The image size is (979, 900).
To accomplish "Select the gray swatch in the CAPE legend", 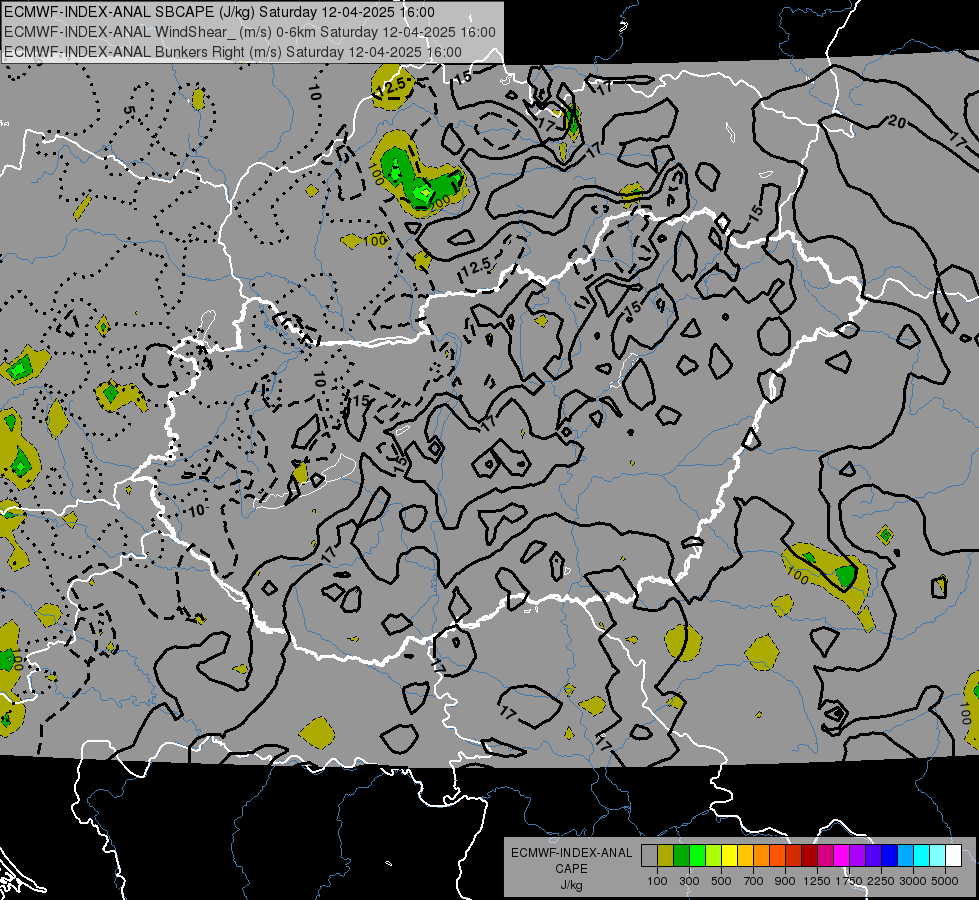I will pyautogui.click(x=649, y=856).
